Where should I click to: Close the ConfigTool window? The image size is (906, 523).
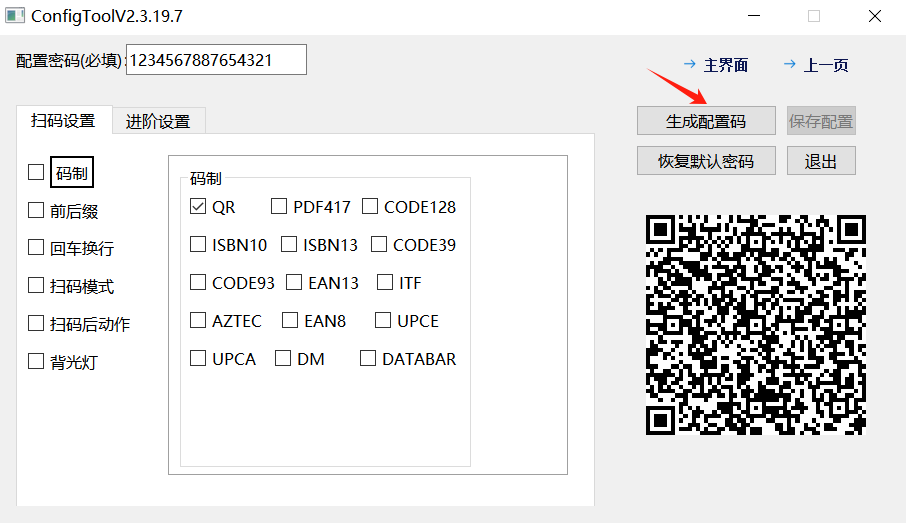875,16
